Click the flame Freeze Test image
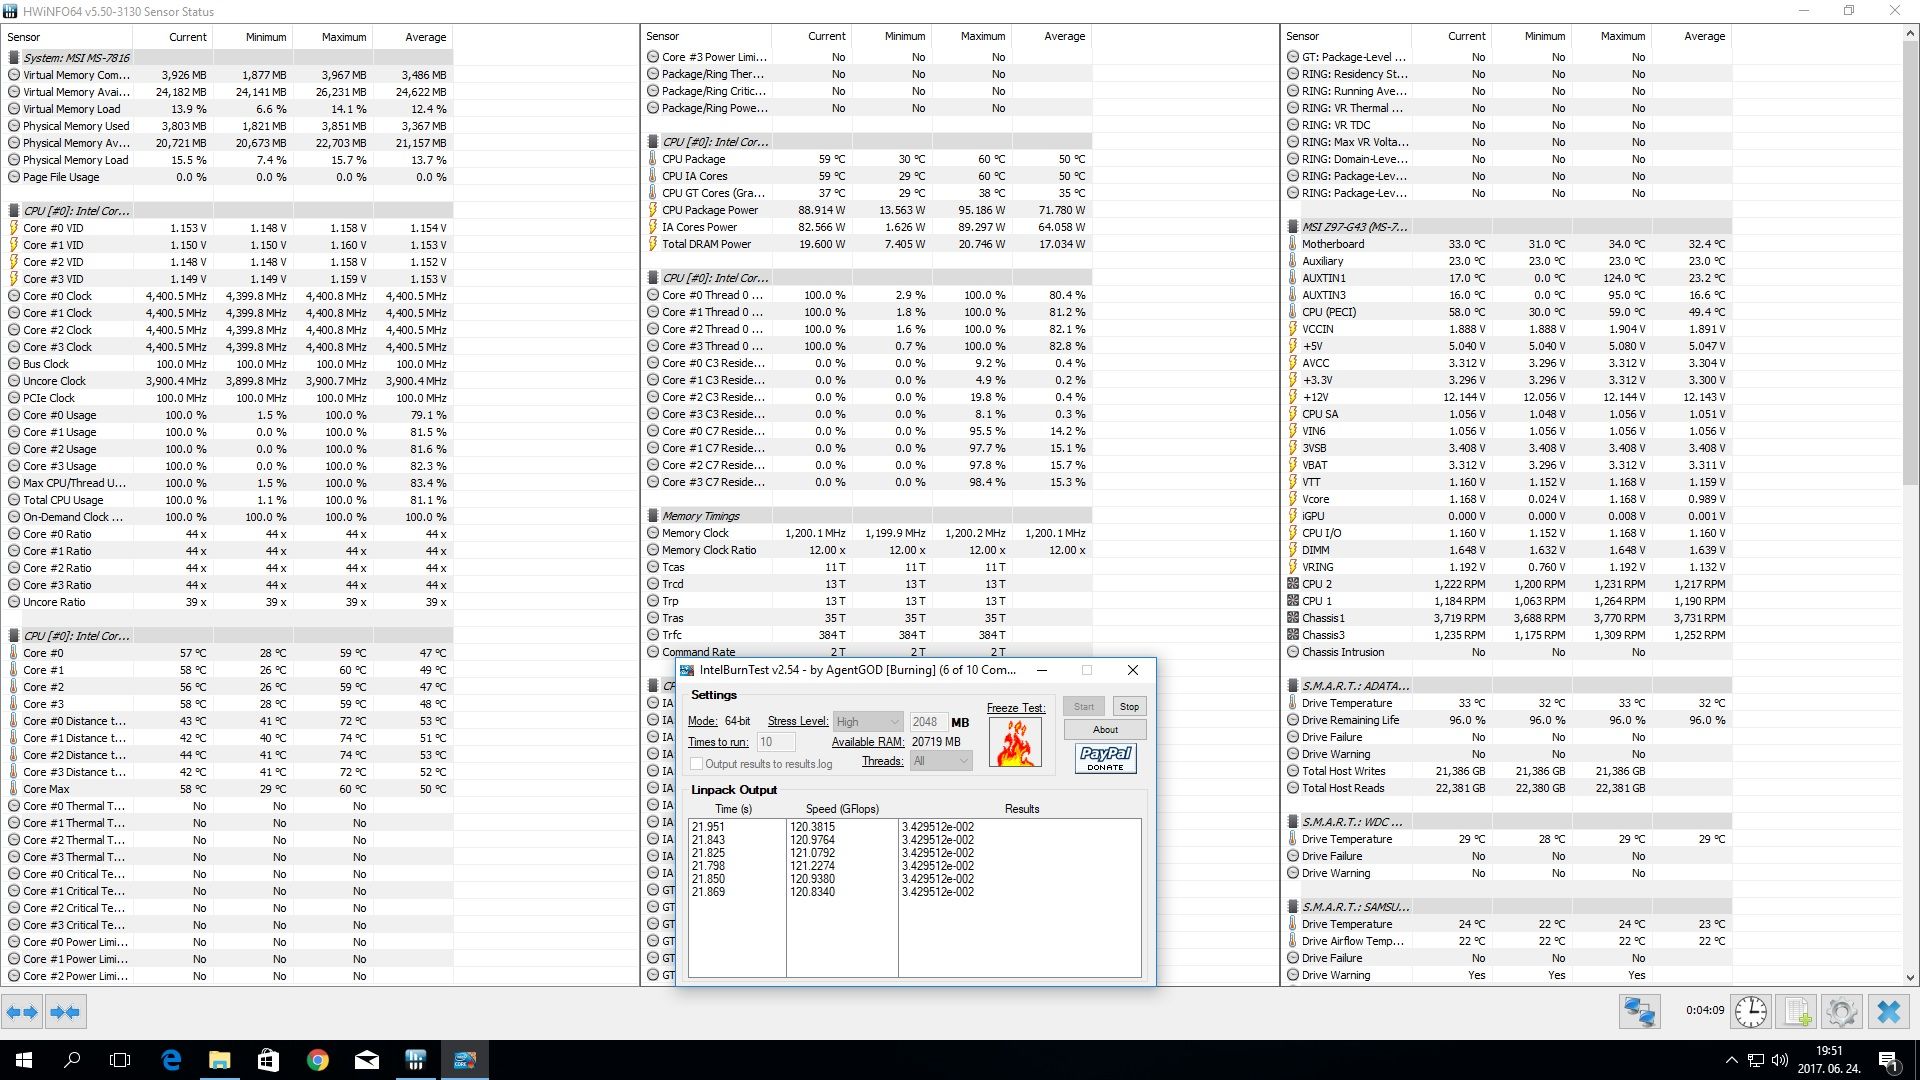 (1015, 743)
